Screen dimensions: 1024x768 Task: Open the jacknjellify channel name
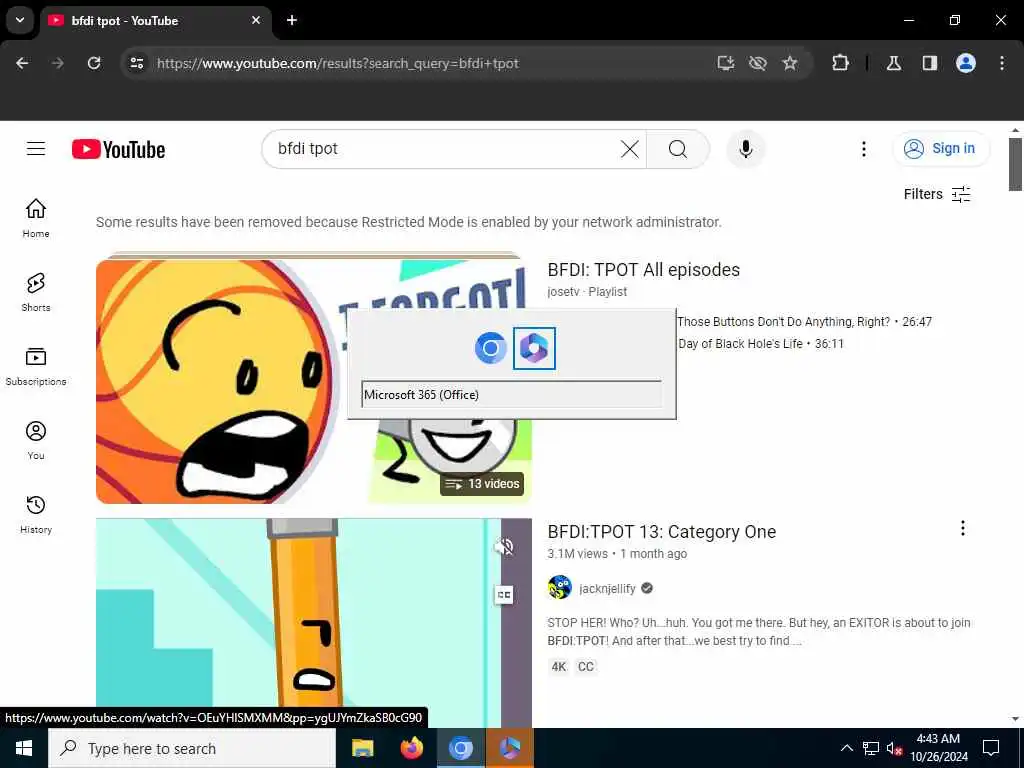pyautogui.click(x=607, y=588)
